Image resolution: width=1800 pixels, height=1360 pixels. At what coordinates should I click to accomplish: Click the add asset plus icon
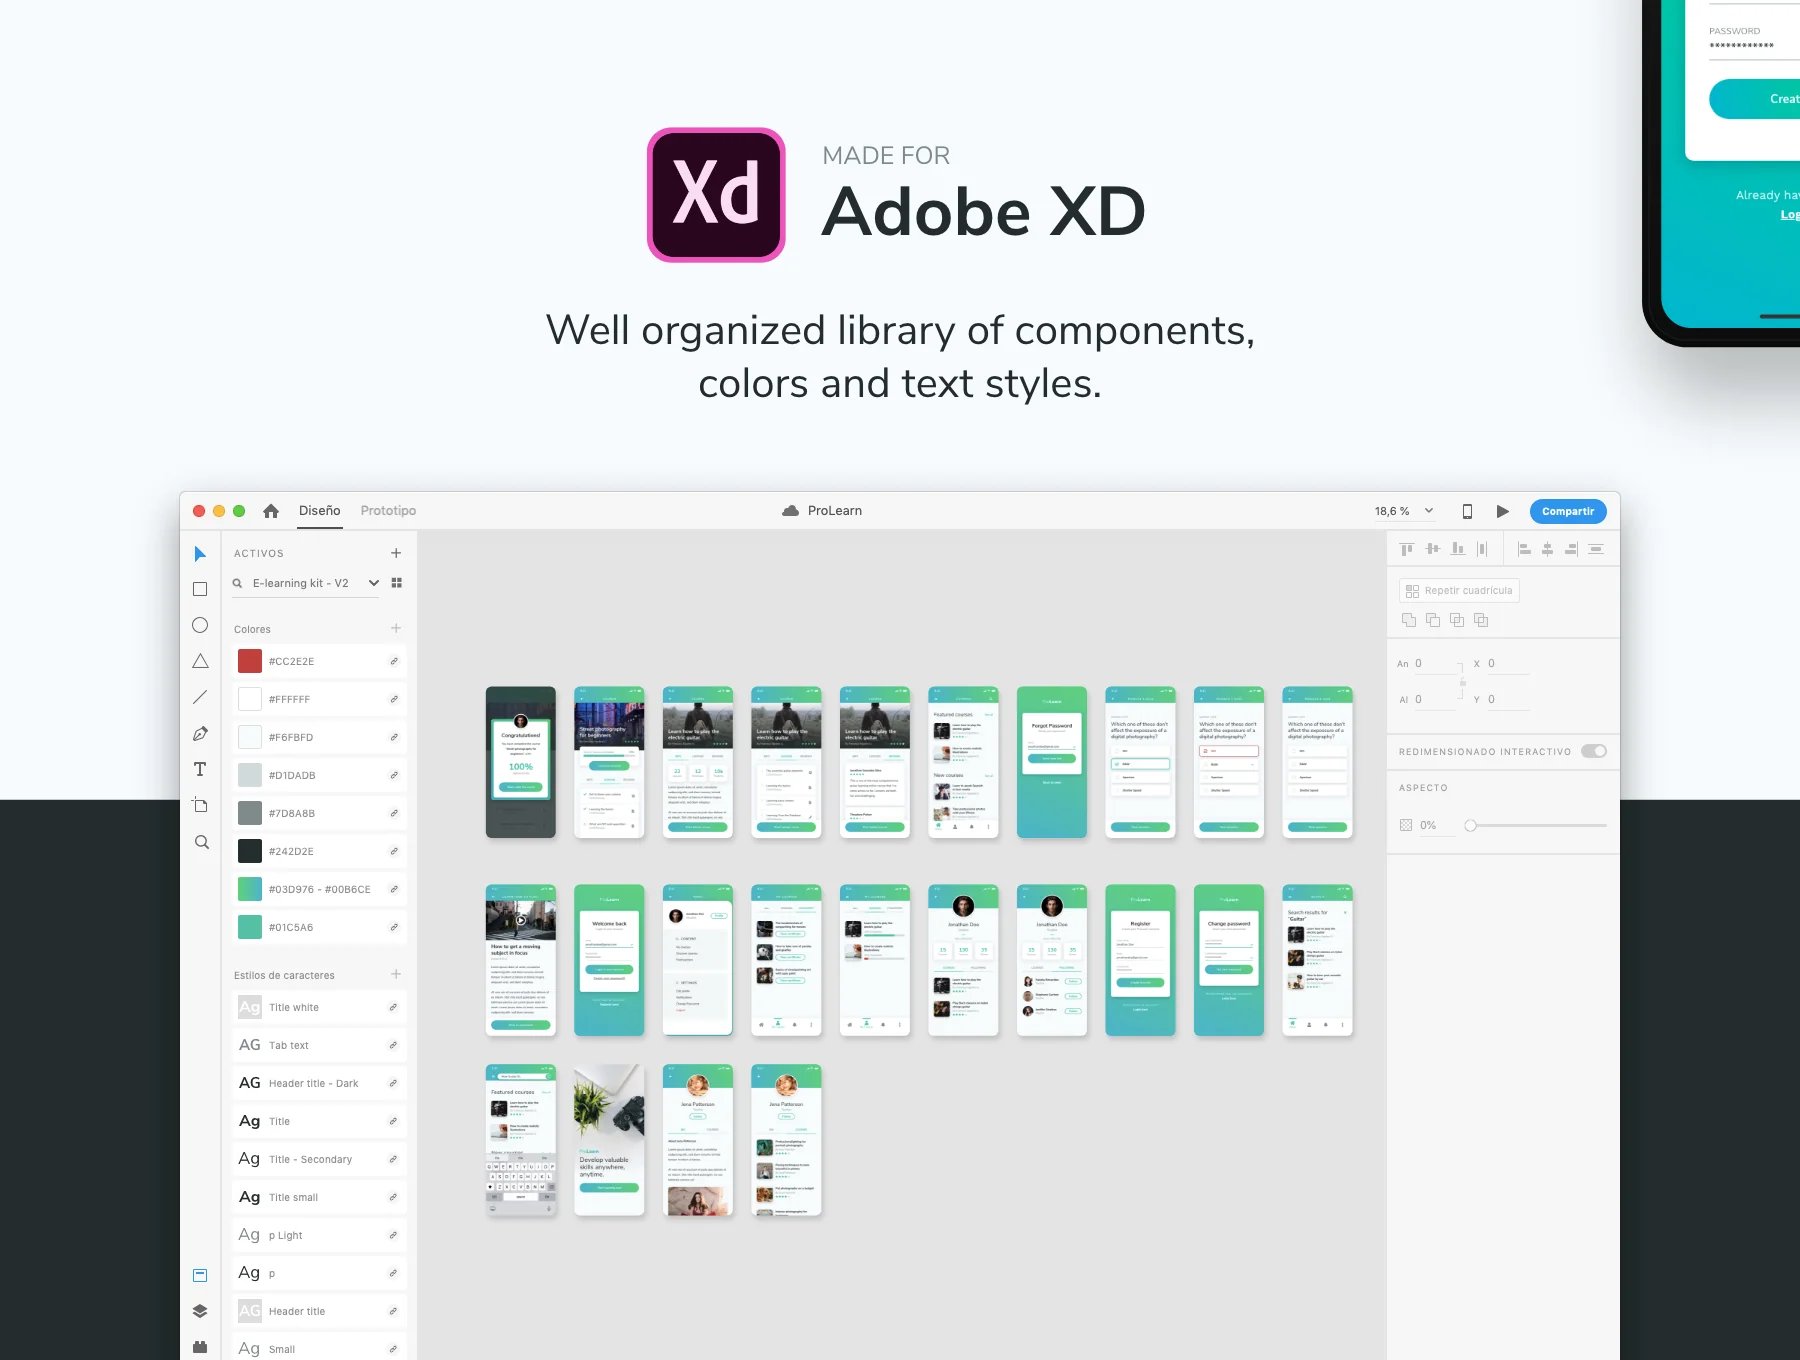(396, 553)
